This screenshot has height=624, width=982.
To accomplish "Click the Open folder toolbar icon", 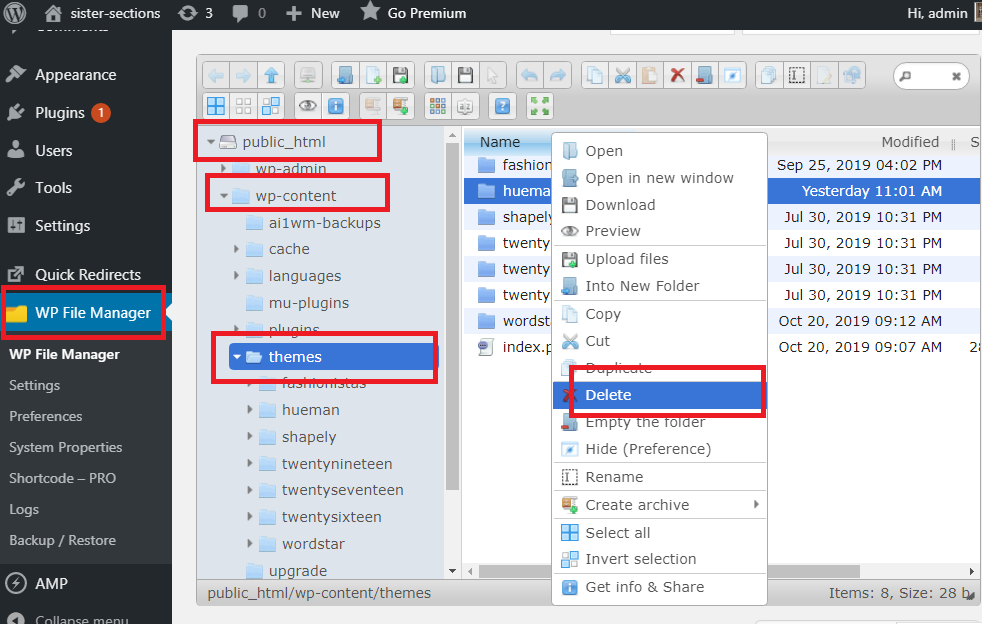I will (x=438, y=76).
